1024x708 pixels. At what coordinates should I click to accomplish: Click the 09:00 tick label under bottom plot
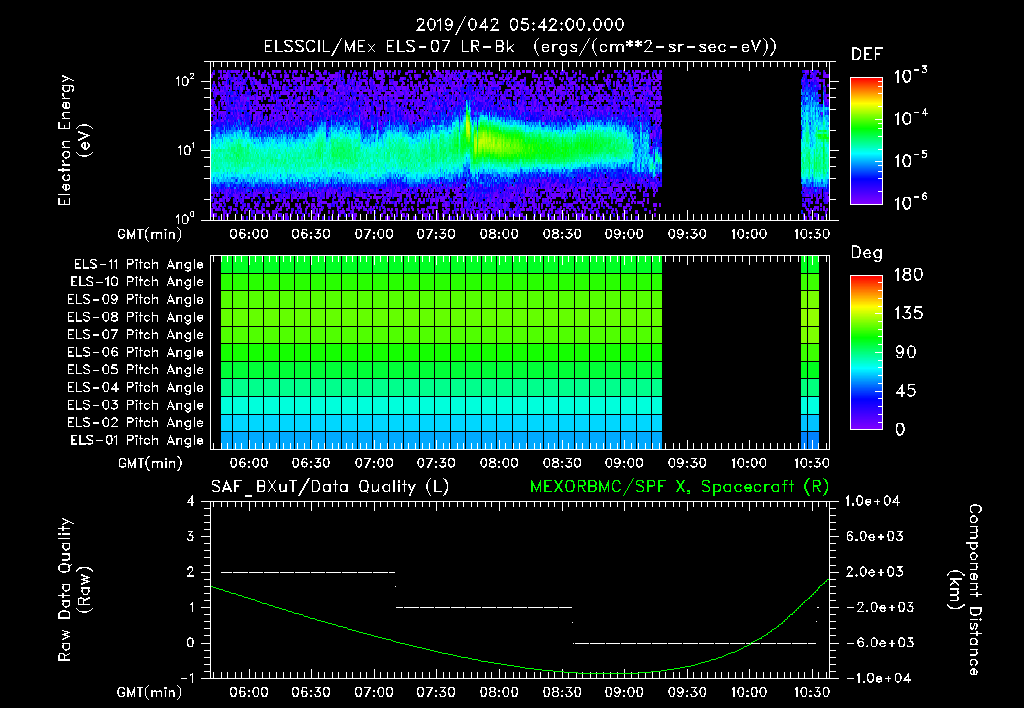coord(624,692)
